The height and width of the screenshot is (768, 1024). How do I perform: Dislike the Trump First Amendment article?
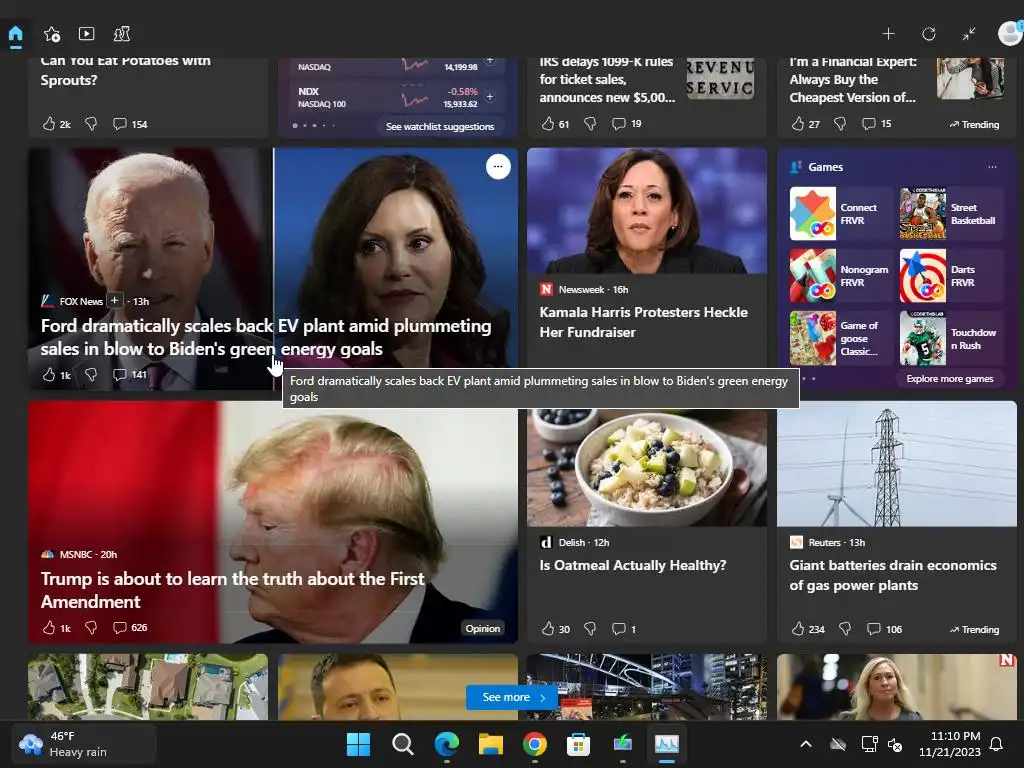pos(91,628)
